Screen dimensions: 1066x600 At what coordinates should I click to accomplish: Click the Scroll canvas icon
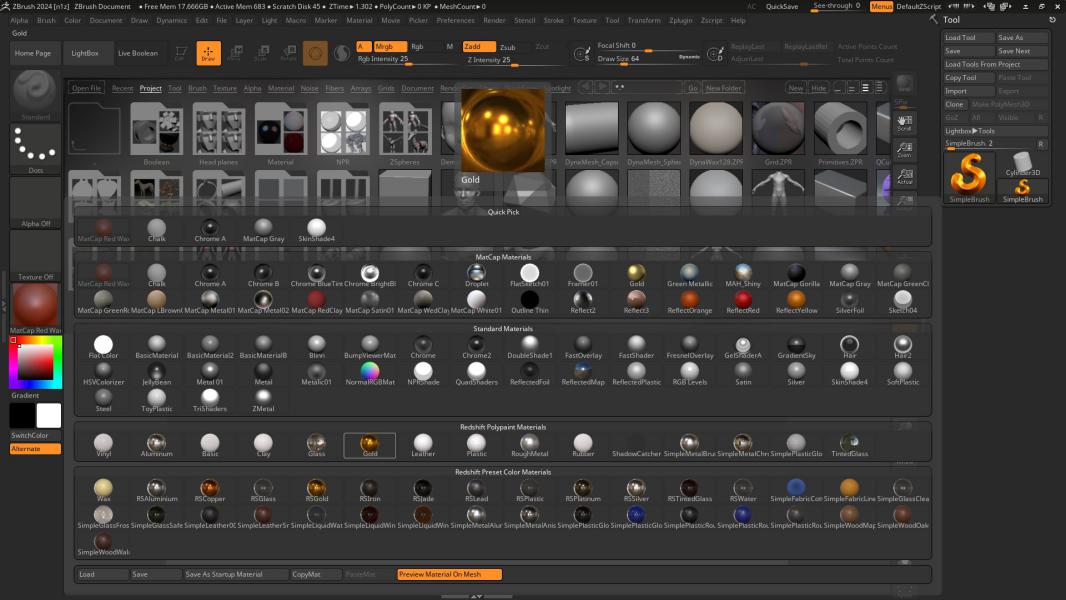[904, 122]
